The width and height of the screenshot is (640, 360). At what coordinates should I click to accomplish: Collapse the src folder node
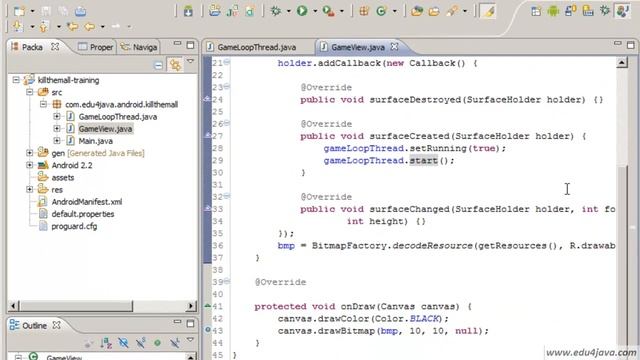pyautogui.click(x=30, y=92)
